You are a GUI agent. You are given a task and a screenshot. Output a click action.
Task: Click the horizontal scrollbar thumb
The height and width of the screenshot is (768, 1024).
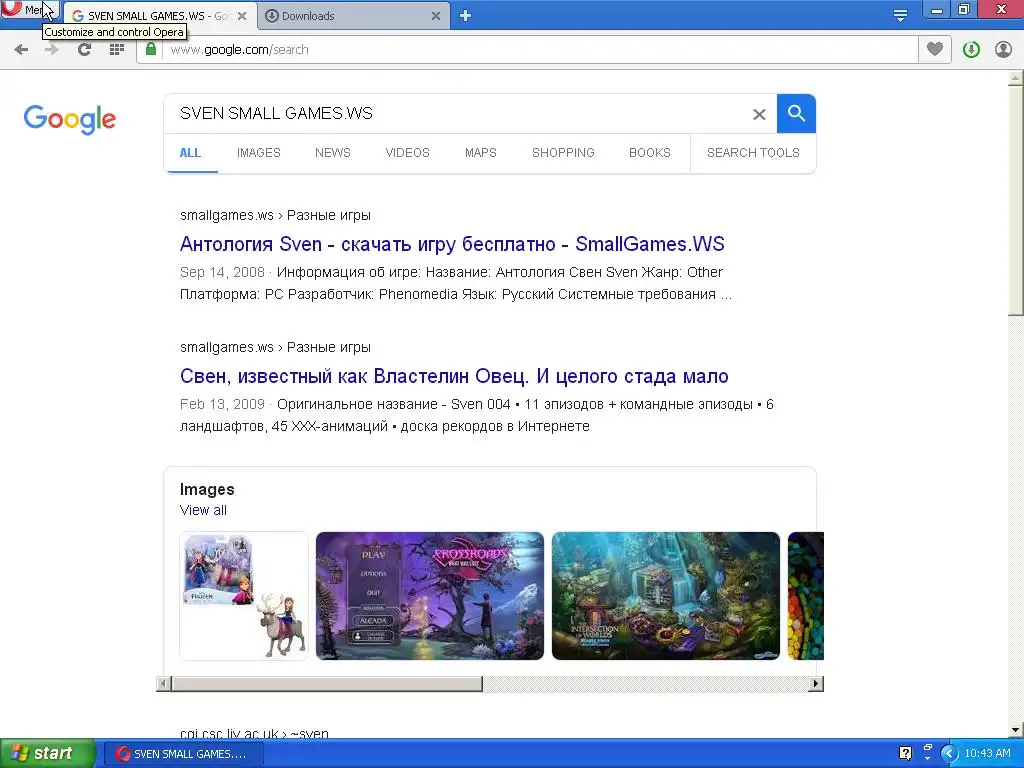[327, 684]
